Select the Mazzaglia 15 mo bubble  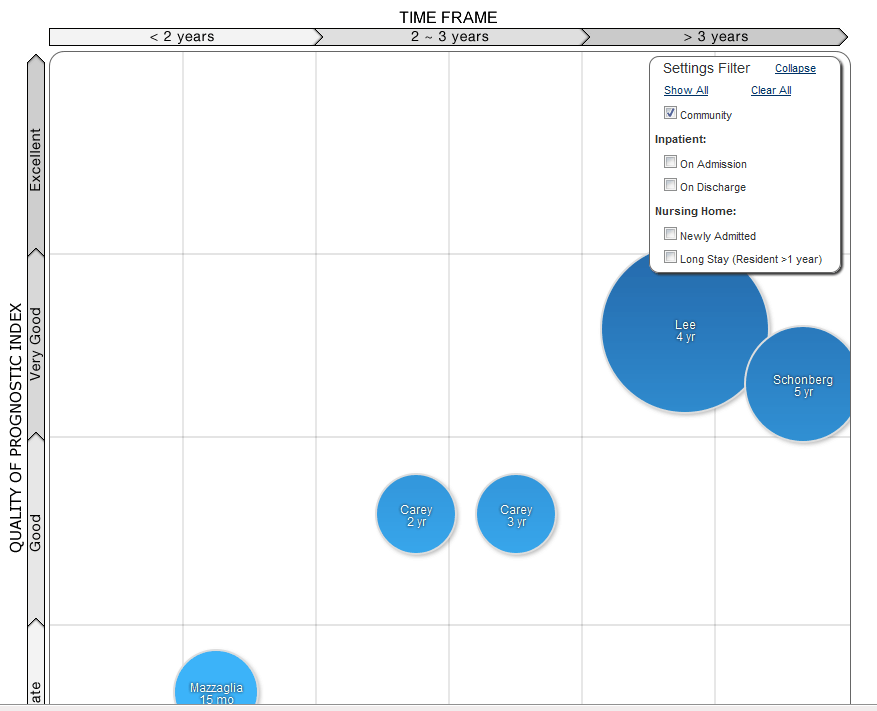(x=216, y=688)
